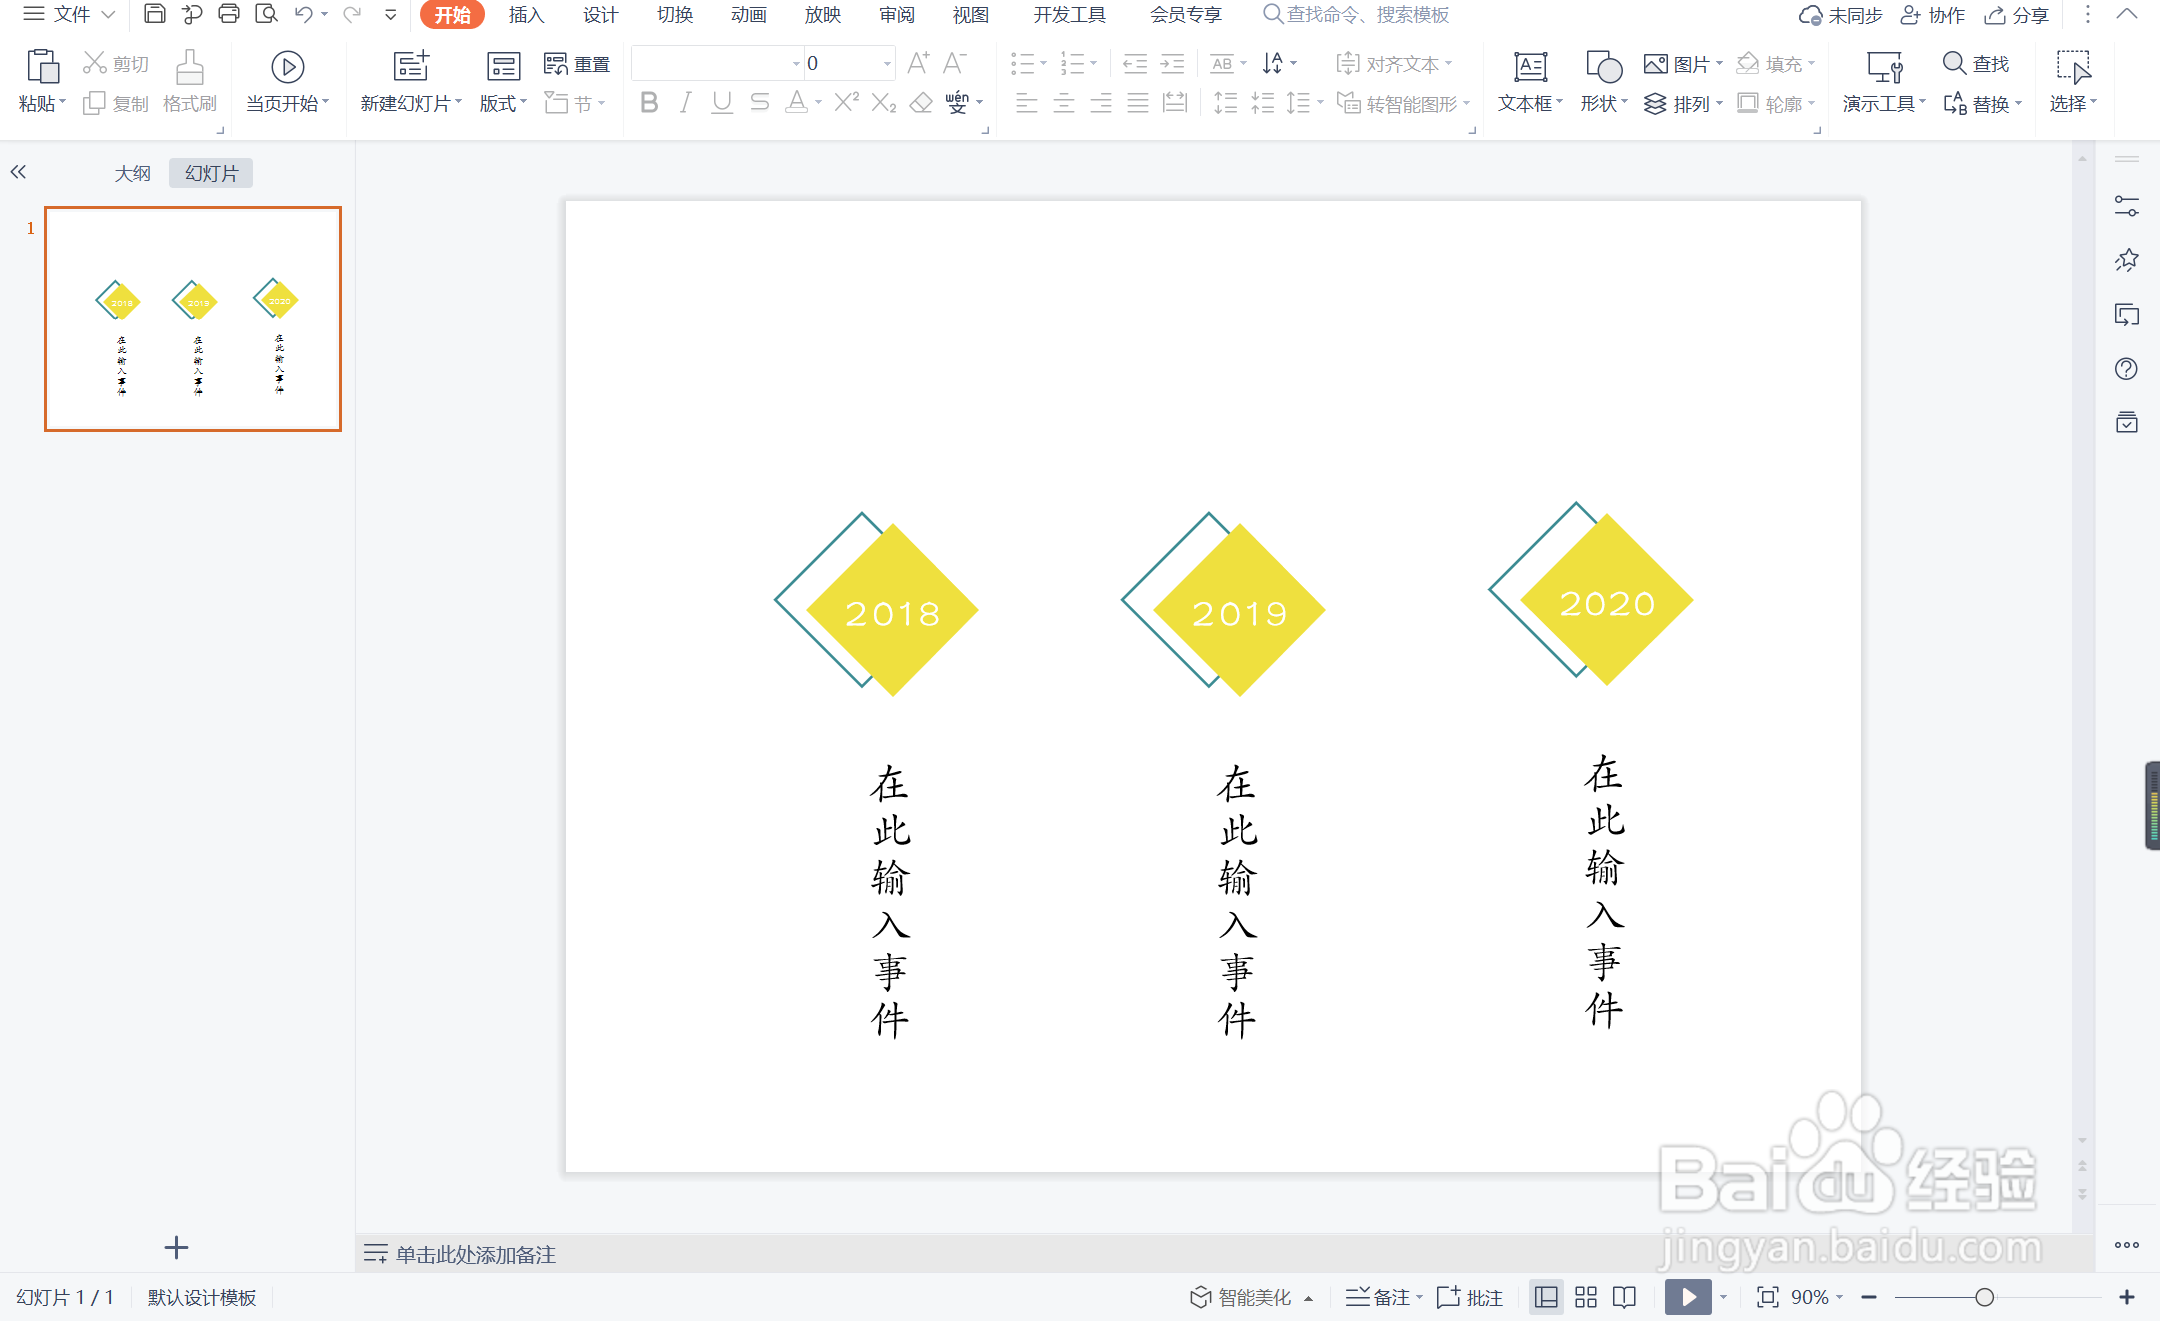The width and height of the screenshot is (2160, 1321).
Task: Click the print icon in quick toolbar
Action: click(x=229, y=14)
